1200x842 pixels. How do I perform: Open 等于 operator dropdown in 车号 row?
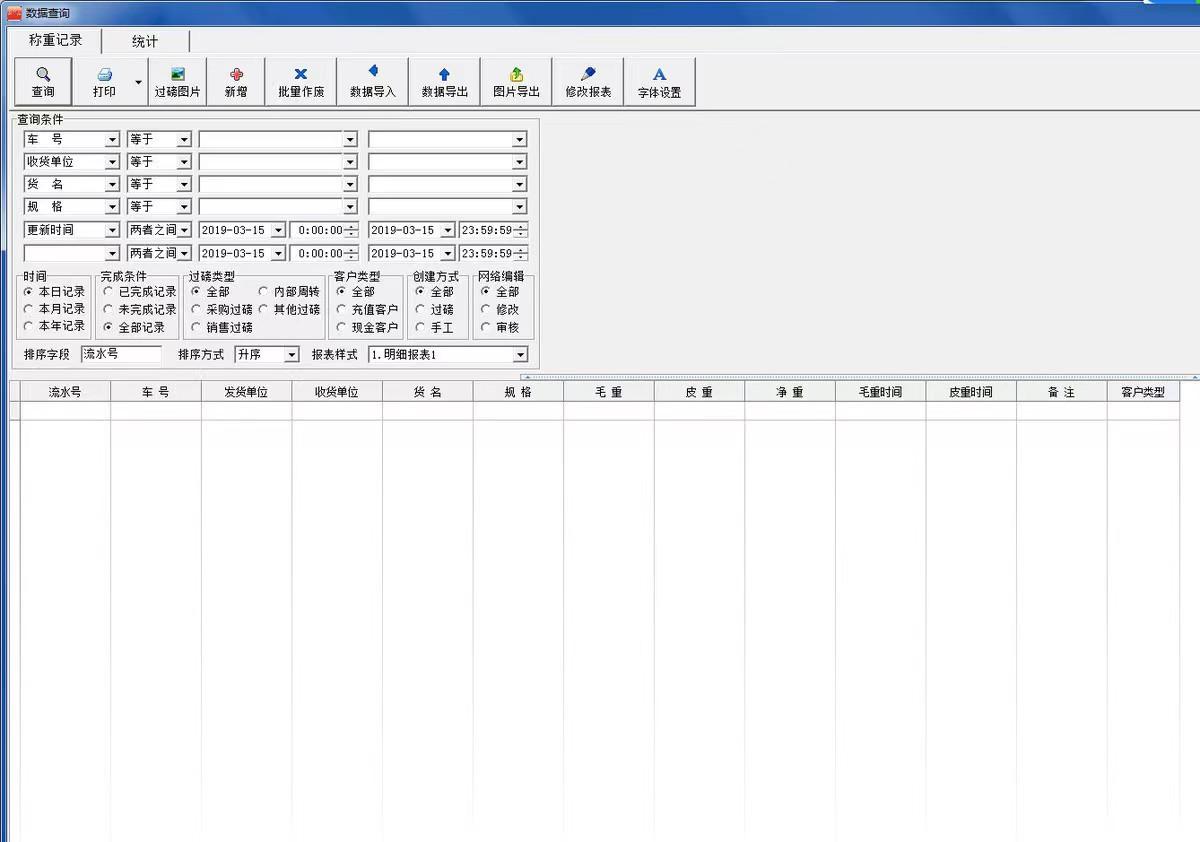click(184, 139)
